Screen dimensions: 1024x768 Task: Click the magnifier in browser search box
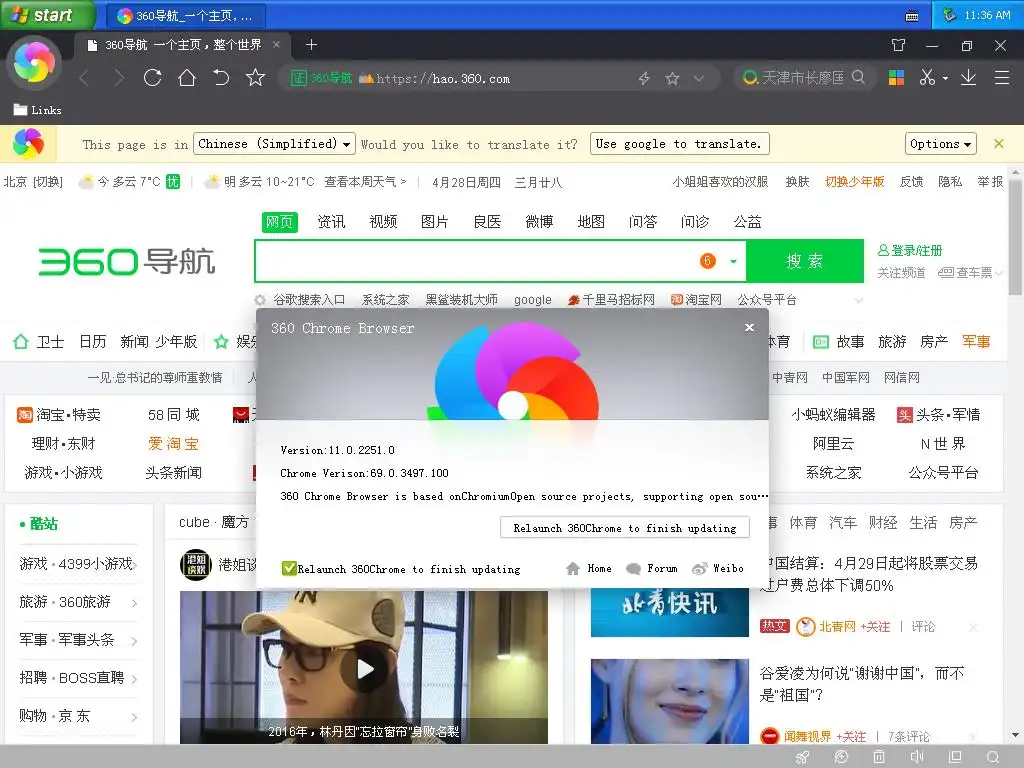(x=859, y=78)
